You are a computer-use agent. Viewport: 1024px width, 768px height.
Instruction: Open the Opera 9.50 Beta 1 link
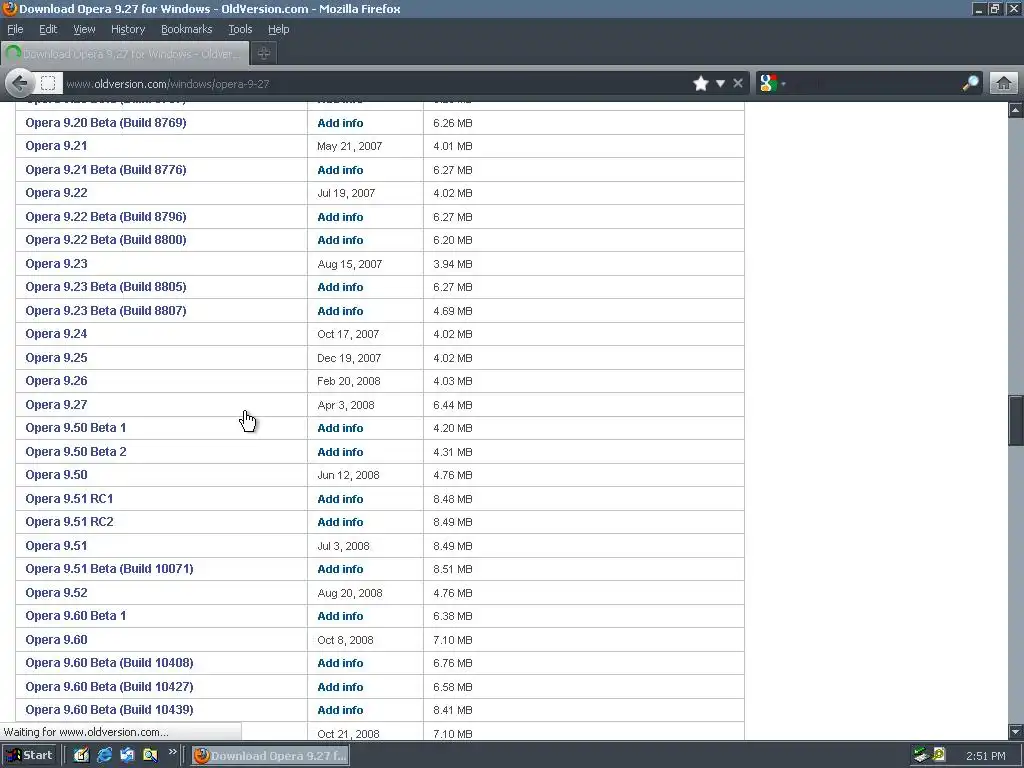coord(76,428)
